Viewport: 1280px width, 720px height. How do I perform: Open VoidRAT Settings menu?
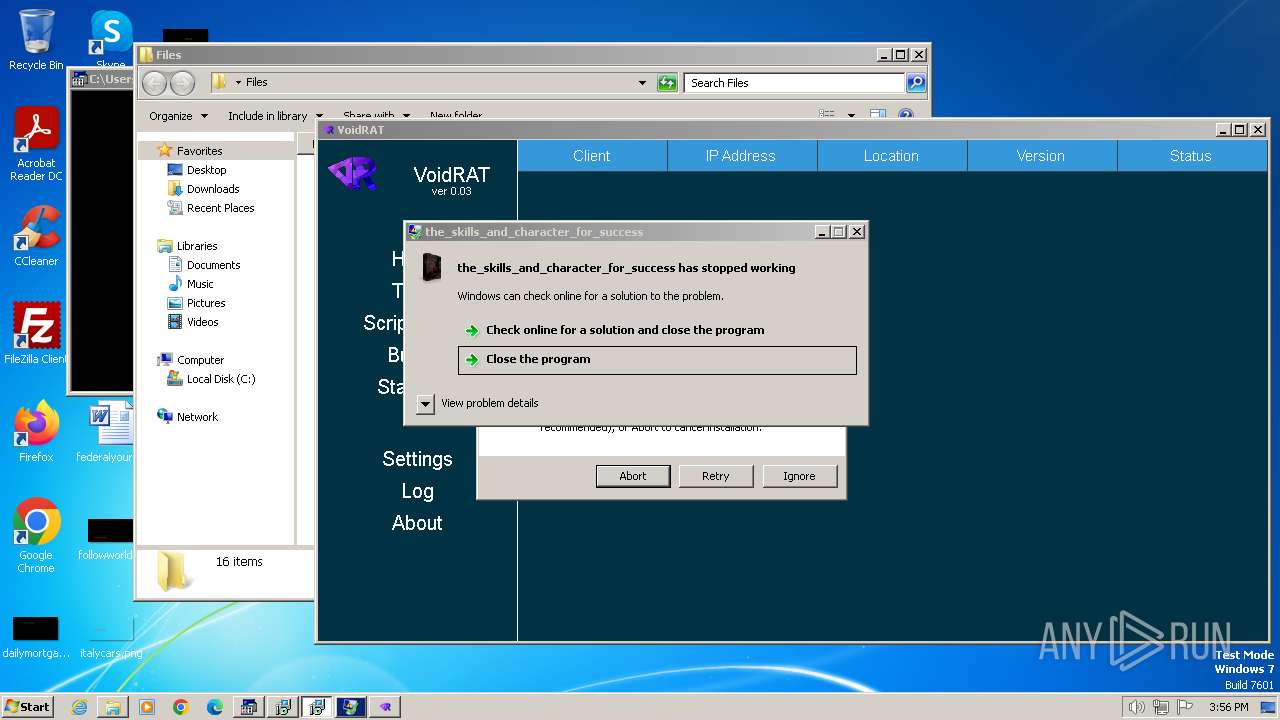(417, 459)
